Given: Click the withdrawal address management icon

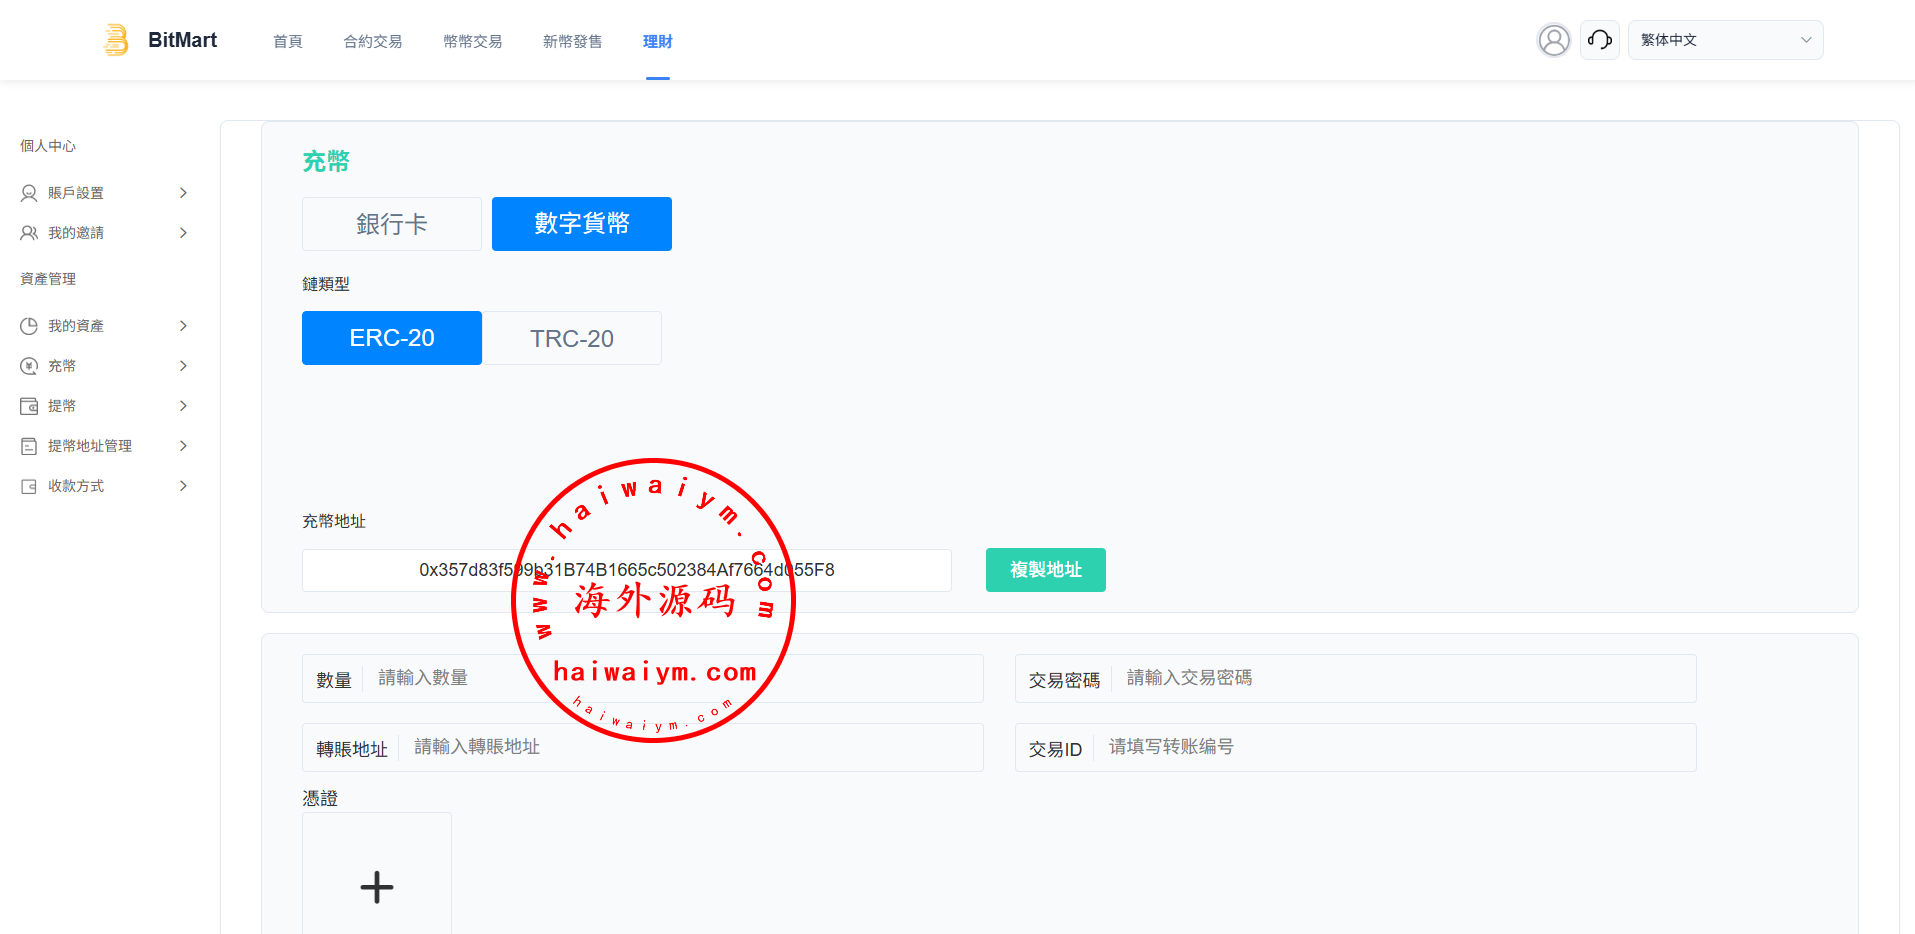Looking at the screenshot, I should (x=29, y=446).
